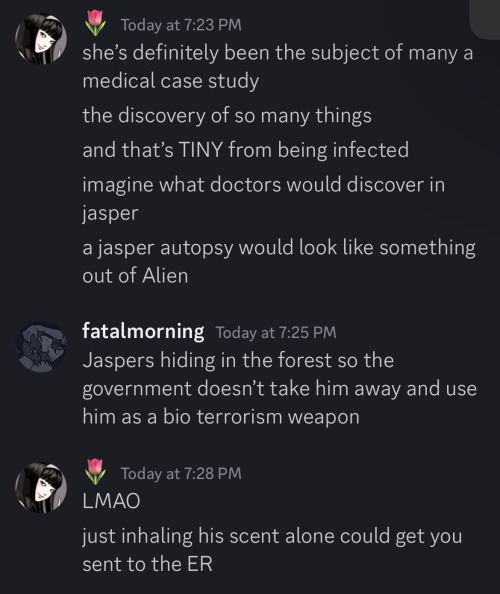The width and height of the screenshot is (500, 594).
Task: Open the dark-haired avatar beside the 7:23 PM message
Action: (41, 39)
